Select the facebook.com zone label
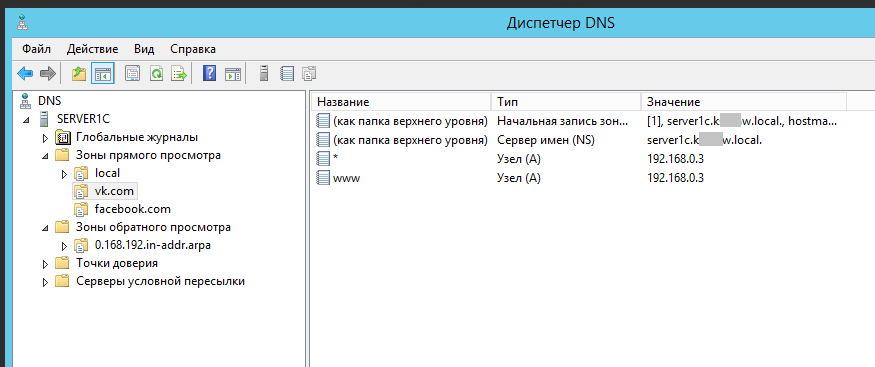Screen dimensions: 875x367 point(133,209)
